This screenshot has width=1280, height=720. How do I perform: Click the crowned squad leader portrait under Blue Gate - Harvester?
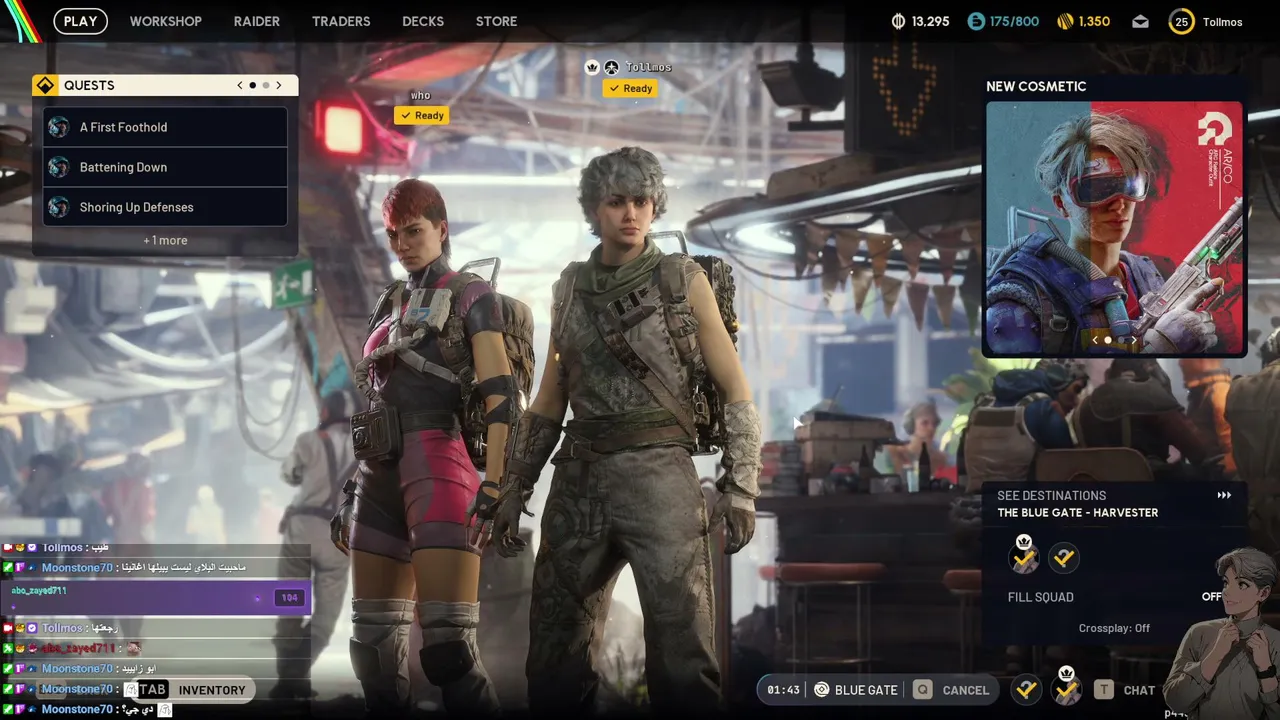point(1024,556)
